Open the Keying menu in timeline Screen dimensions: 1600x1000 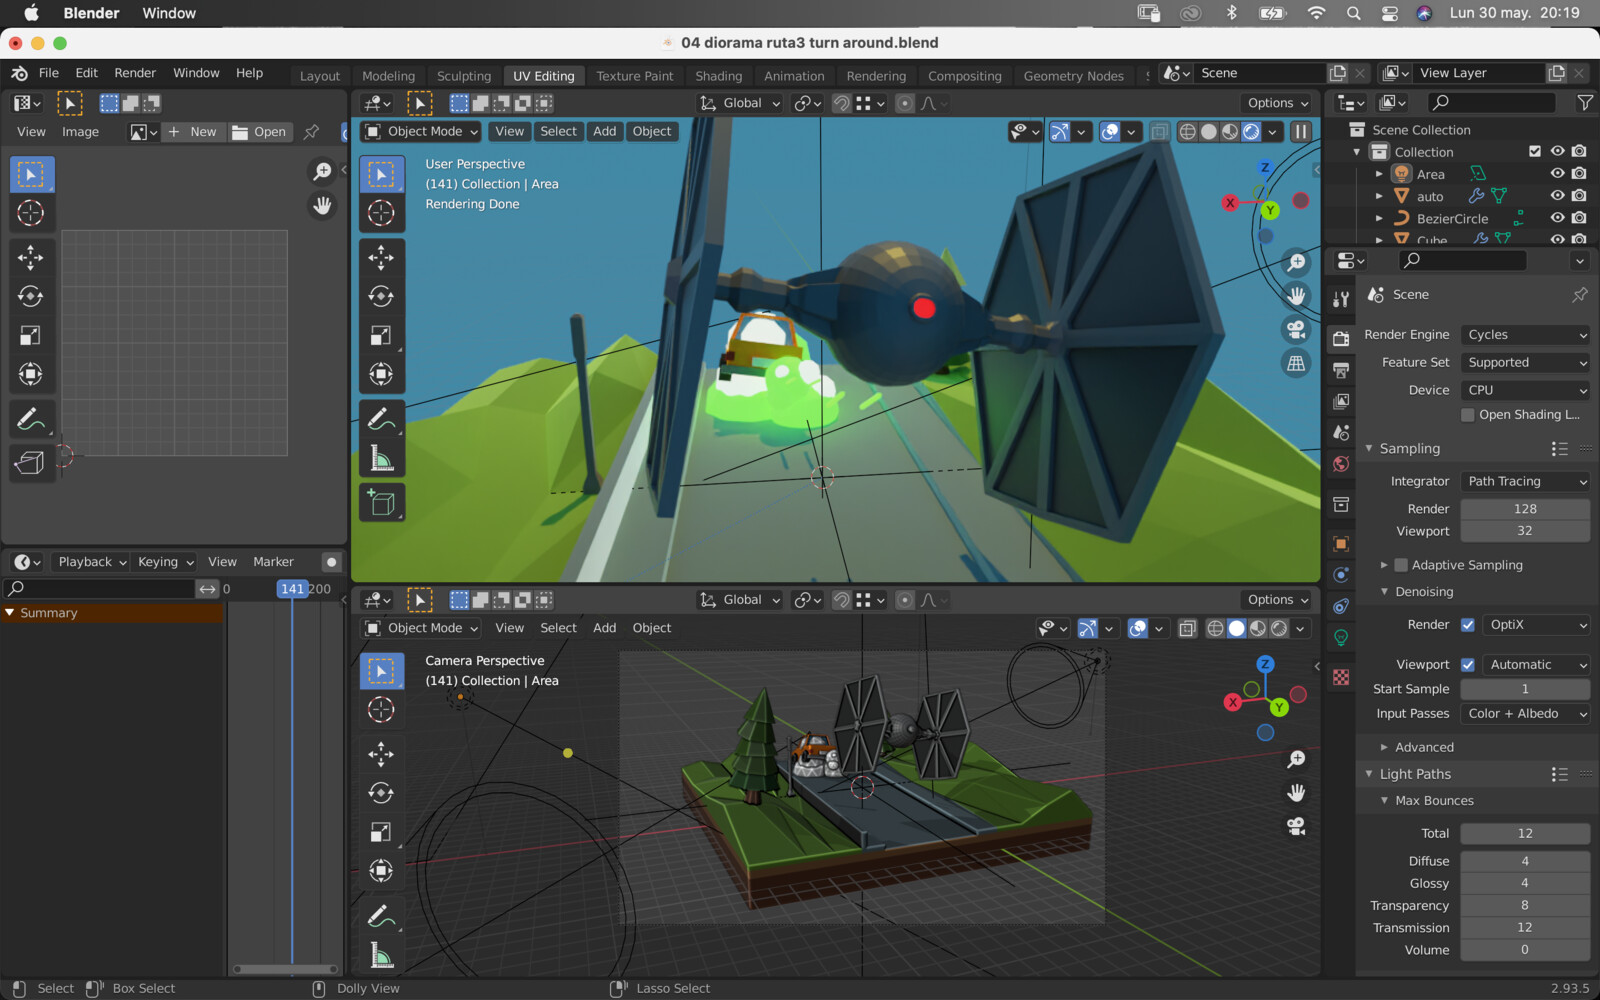click(165, 562)
